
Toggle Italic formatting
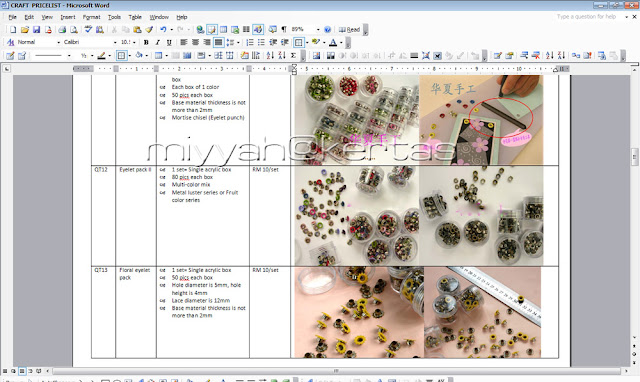click(158, 42)
